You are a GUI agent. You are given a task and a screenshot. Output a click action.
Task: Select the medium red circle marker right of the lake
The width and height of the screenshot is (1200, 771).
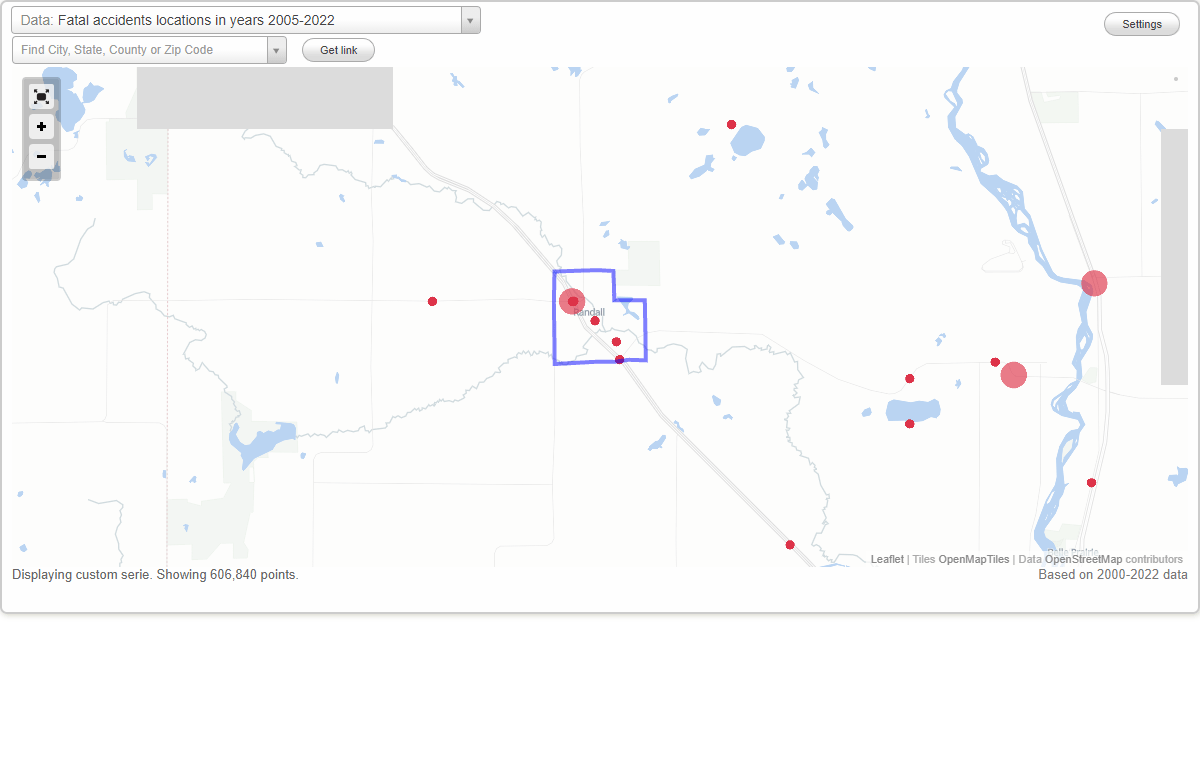pos(1013,375)
